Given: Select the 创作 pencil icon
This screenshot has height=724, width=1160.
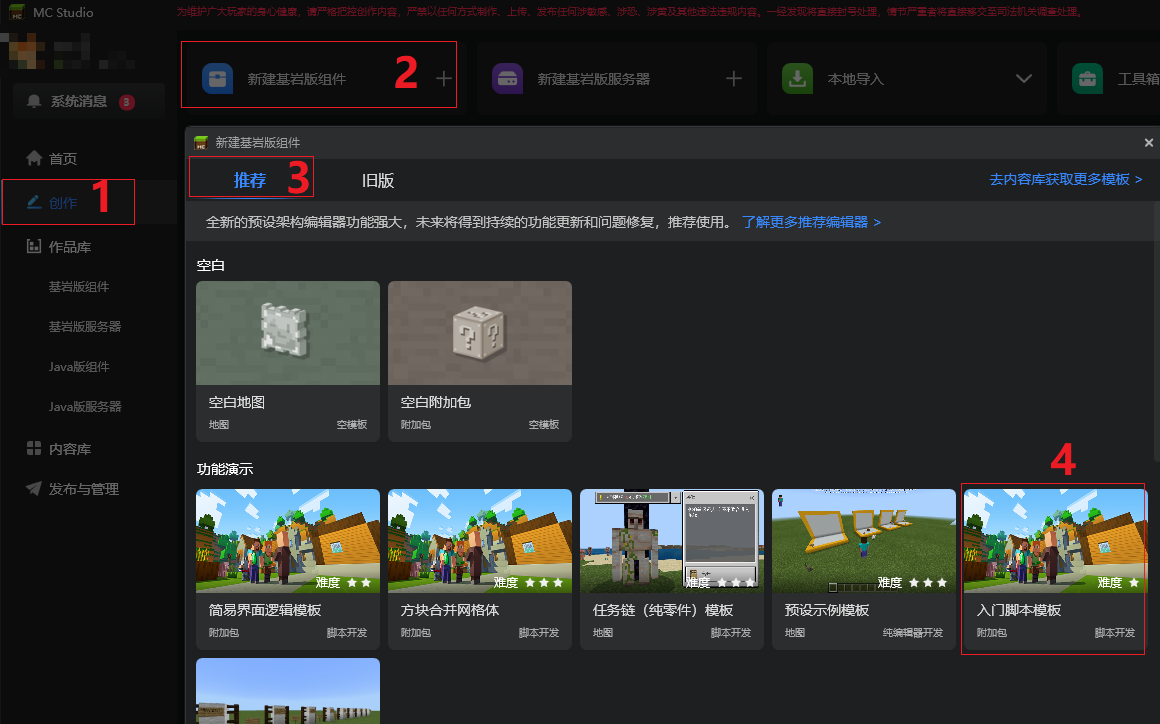Looking at the screenshot, I should click(34, 202).
